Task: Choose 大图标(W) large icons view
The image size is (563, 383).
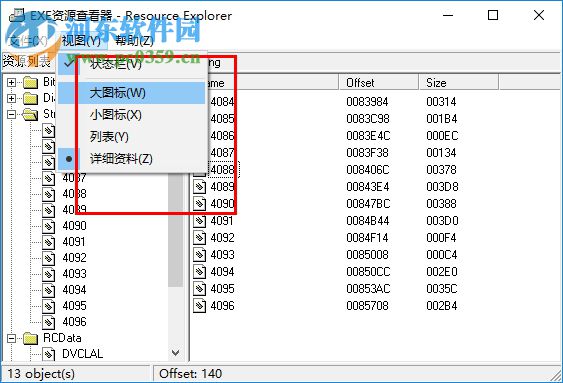Action: tap(132, 93)
